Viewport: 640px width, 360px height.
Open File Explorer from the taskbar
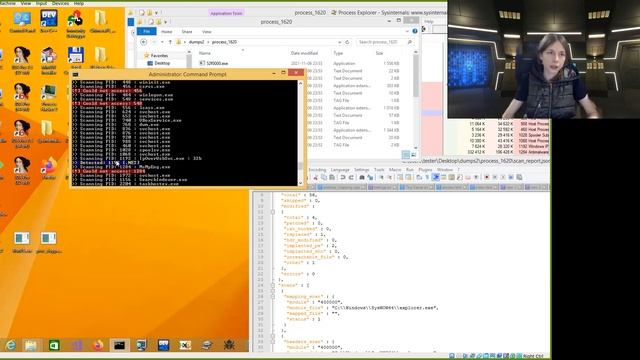coord(31,345)
